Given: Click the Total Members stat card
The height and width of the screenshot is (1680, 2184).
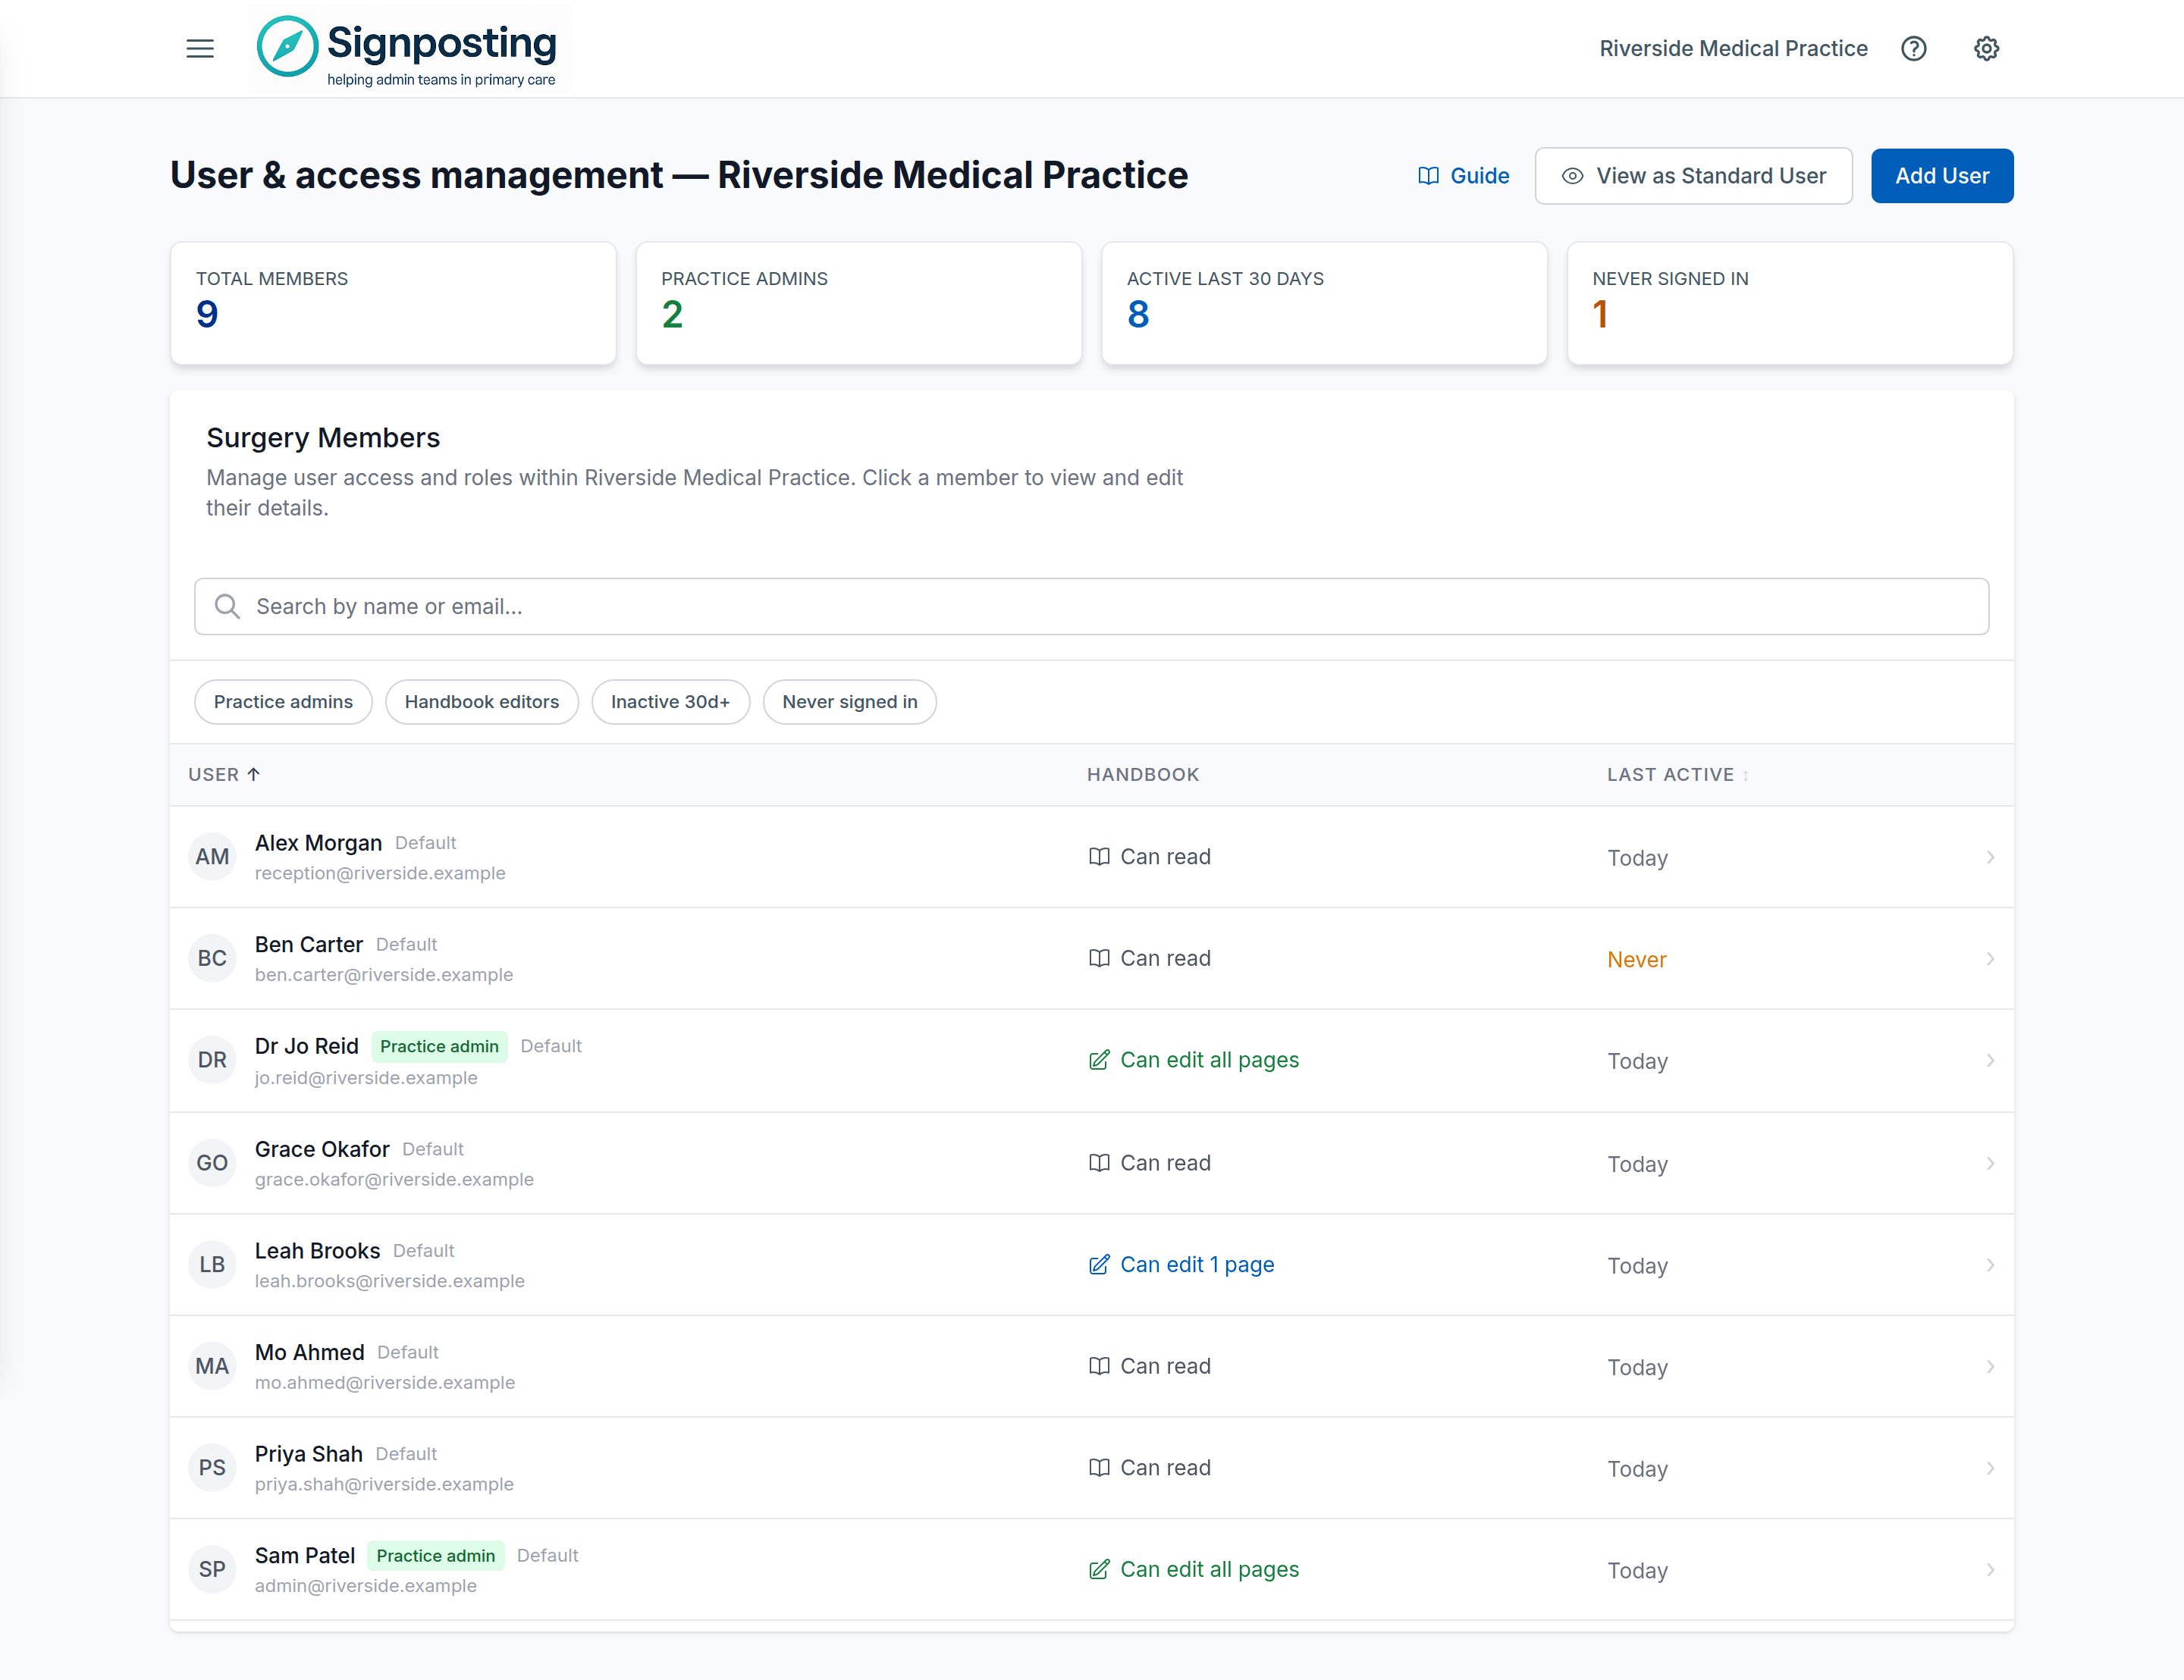Looking at the screenshot, I should coord(393,303).
